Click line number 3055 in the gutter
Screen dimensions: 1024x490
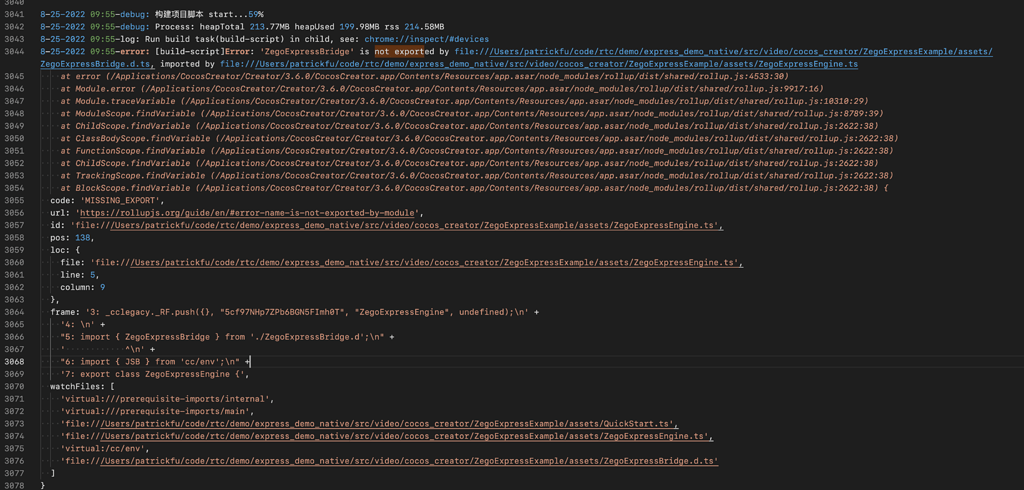(14, 200)
